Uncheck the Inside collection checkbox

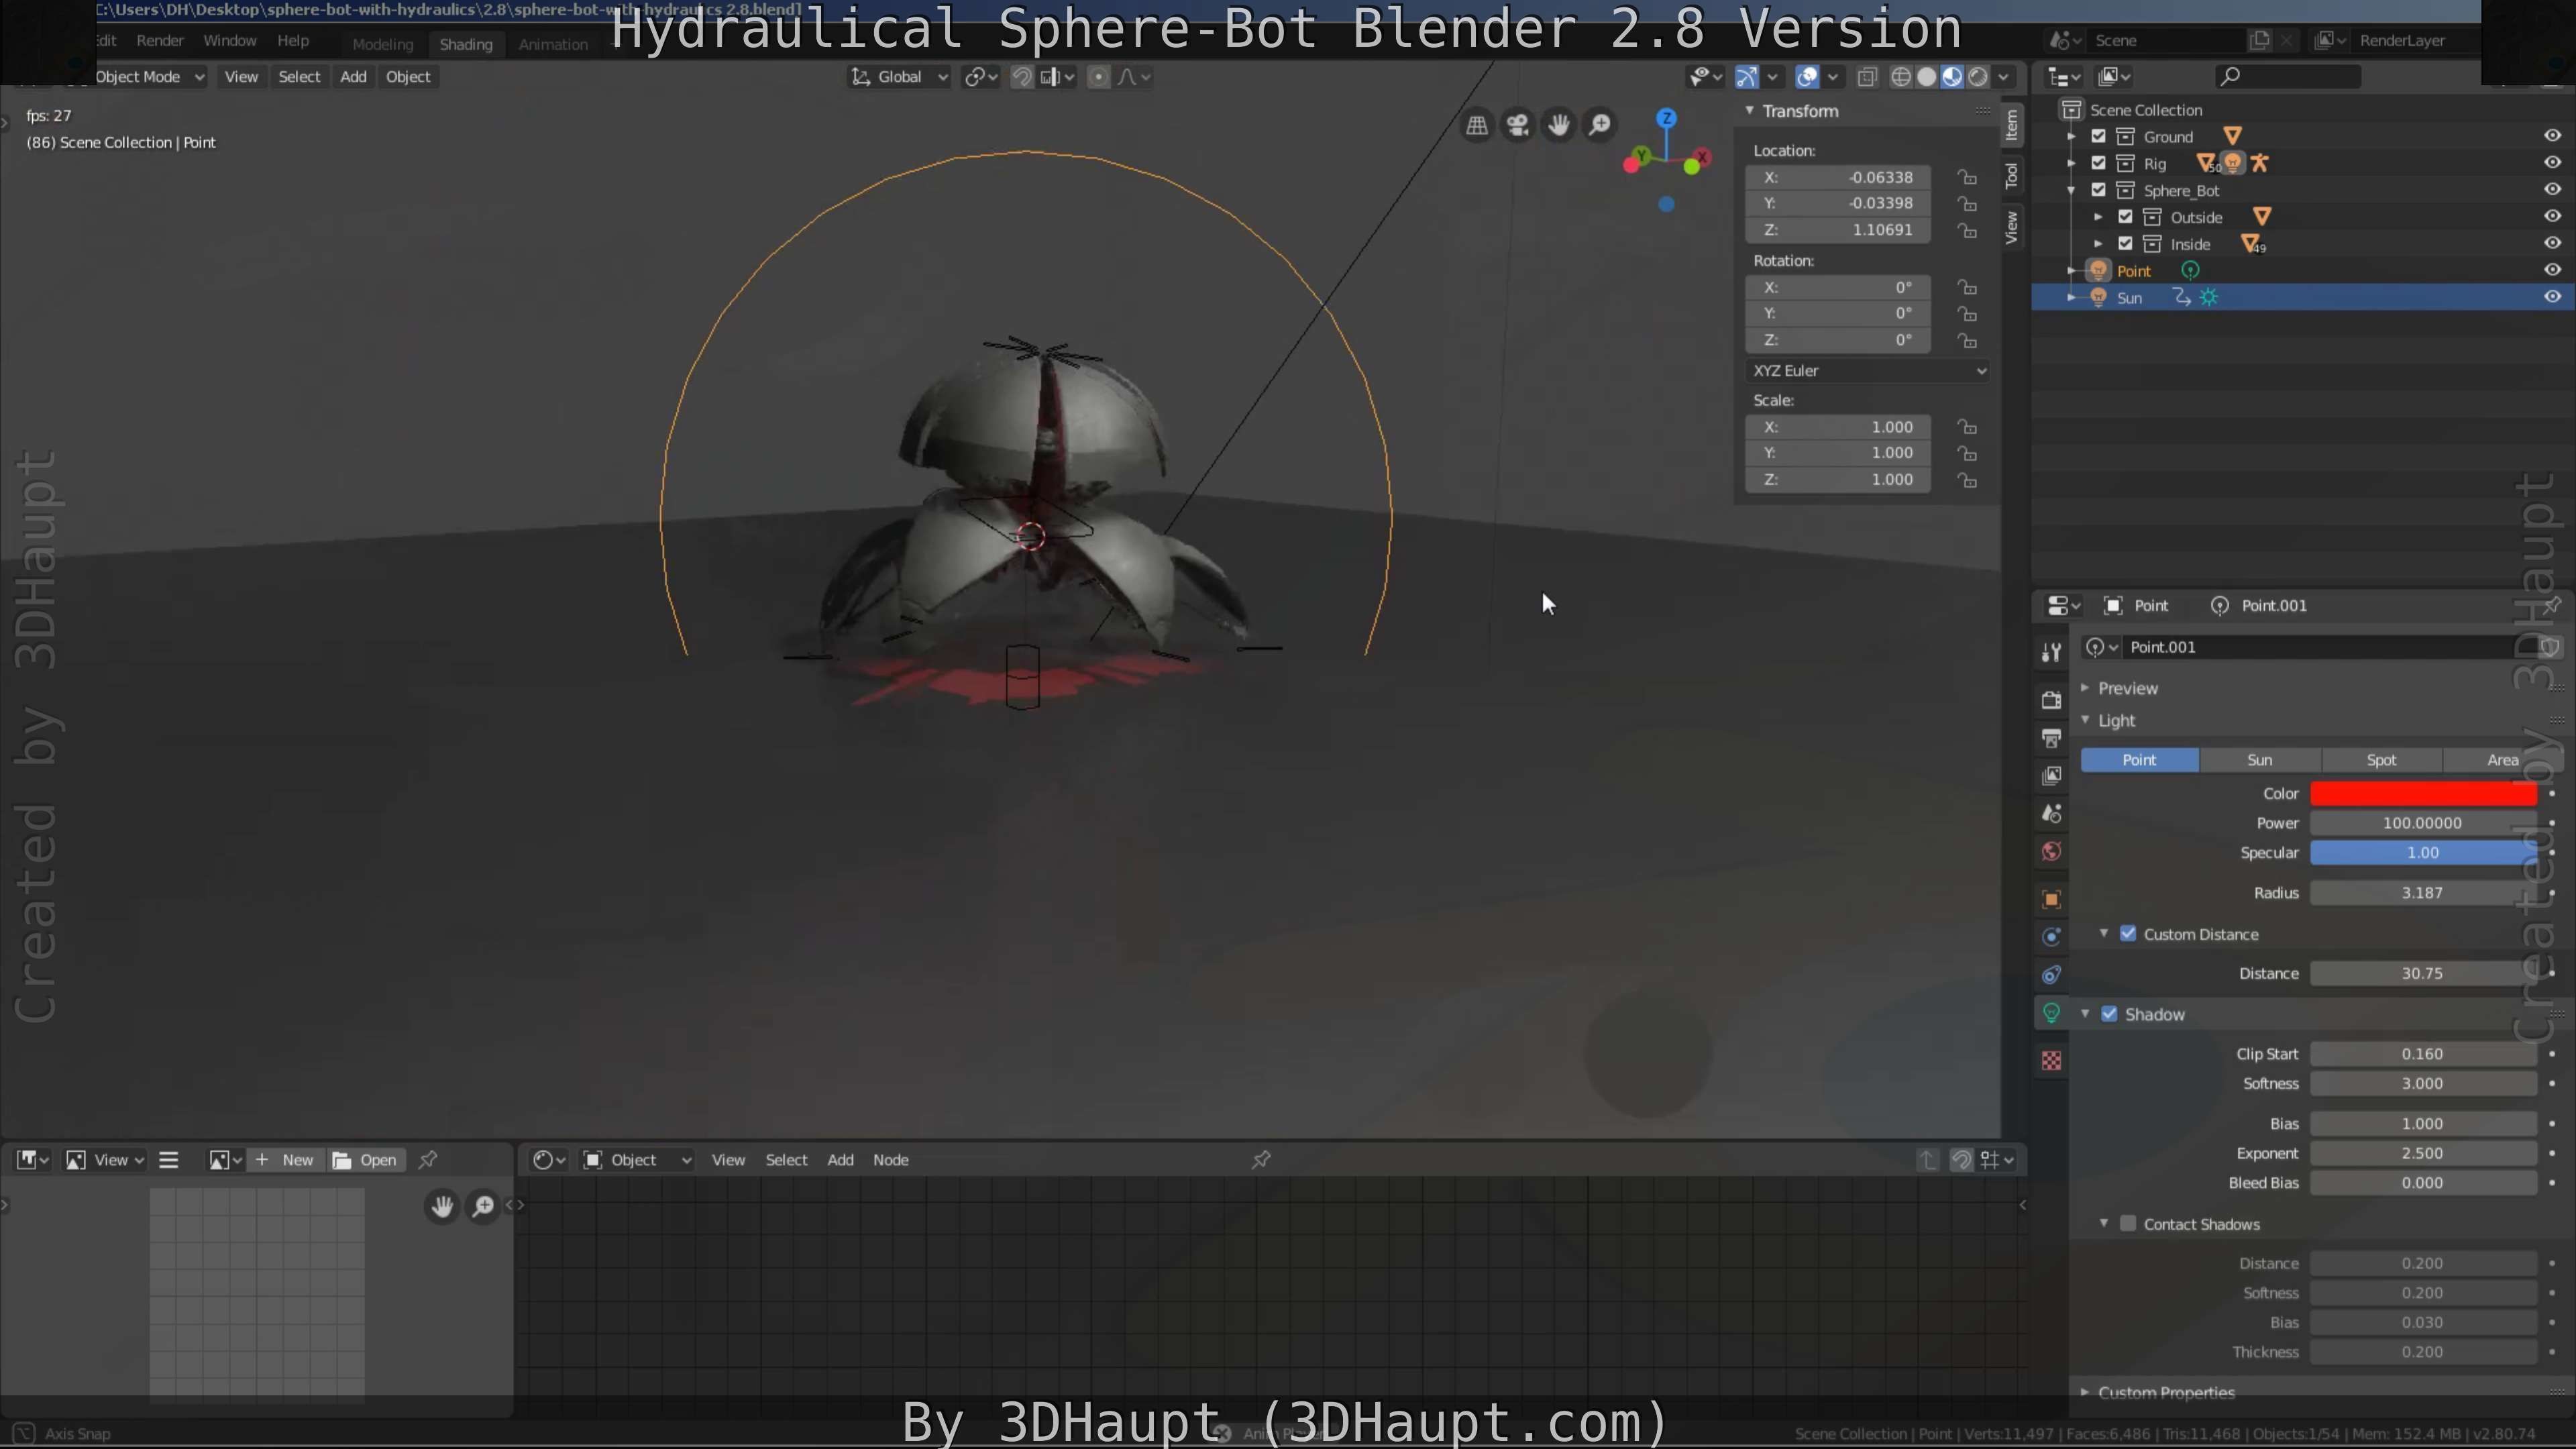tap(2126, 244)
